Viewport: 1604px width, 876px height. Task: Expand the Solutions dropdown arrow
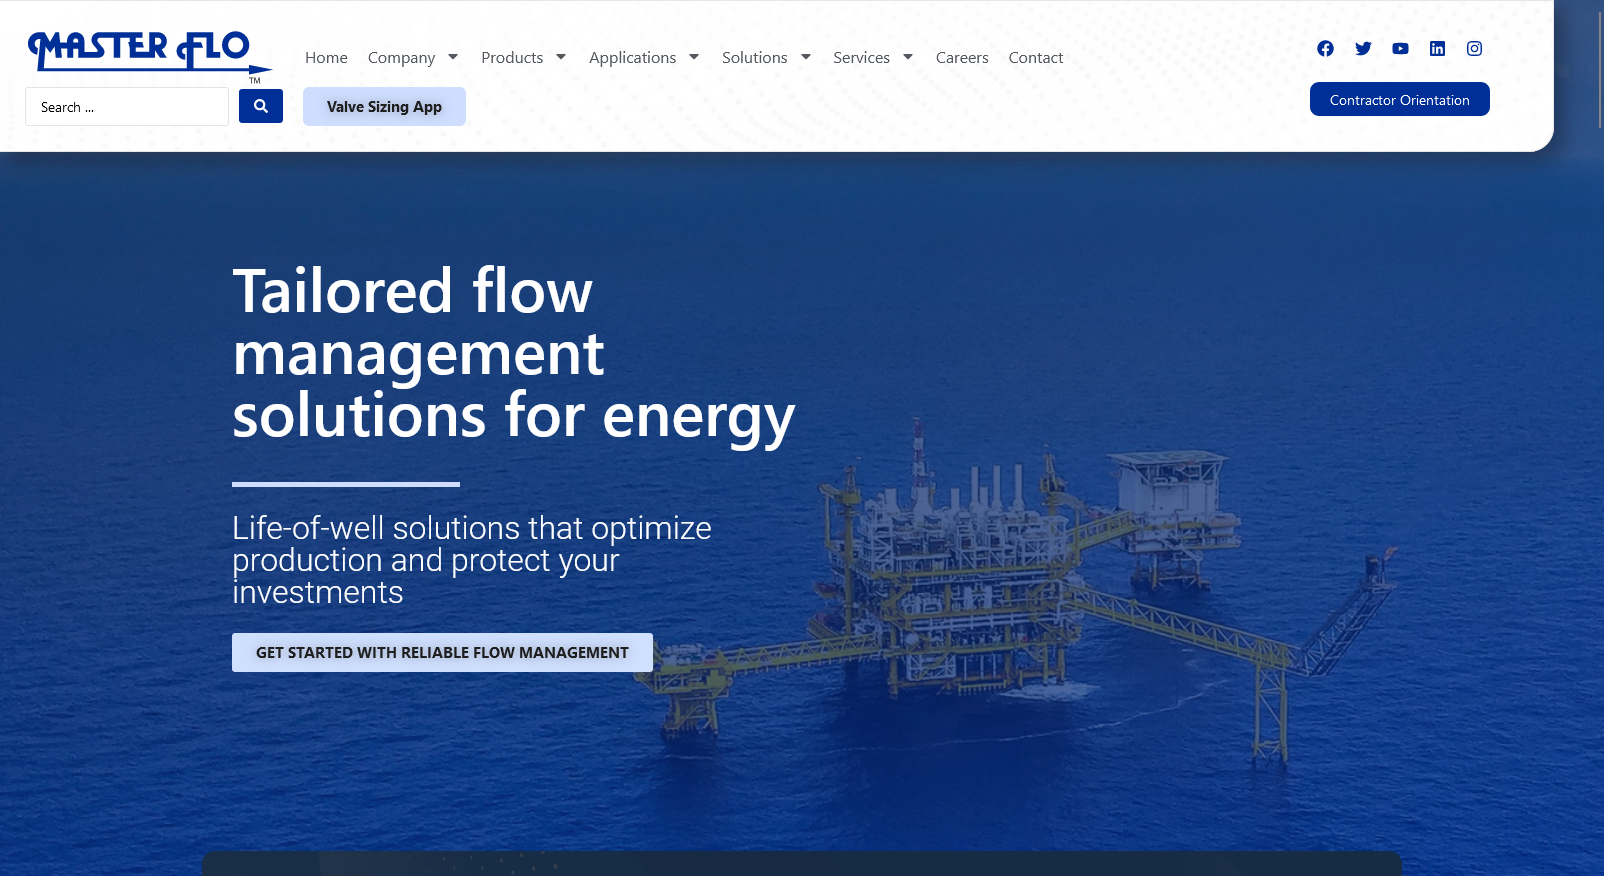806,57
